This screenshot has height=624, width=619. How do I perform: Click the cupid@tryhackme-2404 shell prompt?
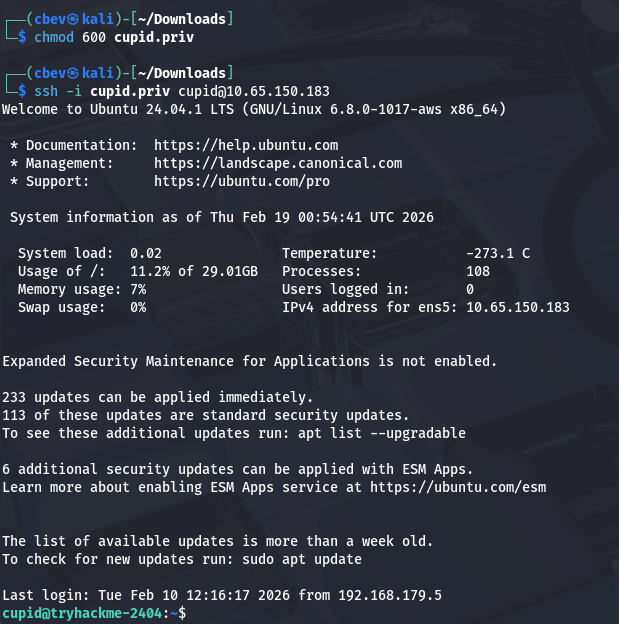[82, 612]
